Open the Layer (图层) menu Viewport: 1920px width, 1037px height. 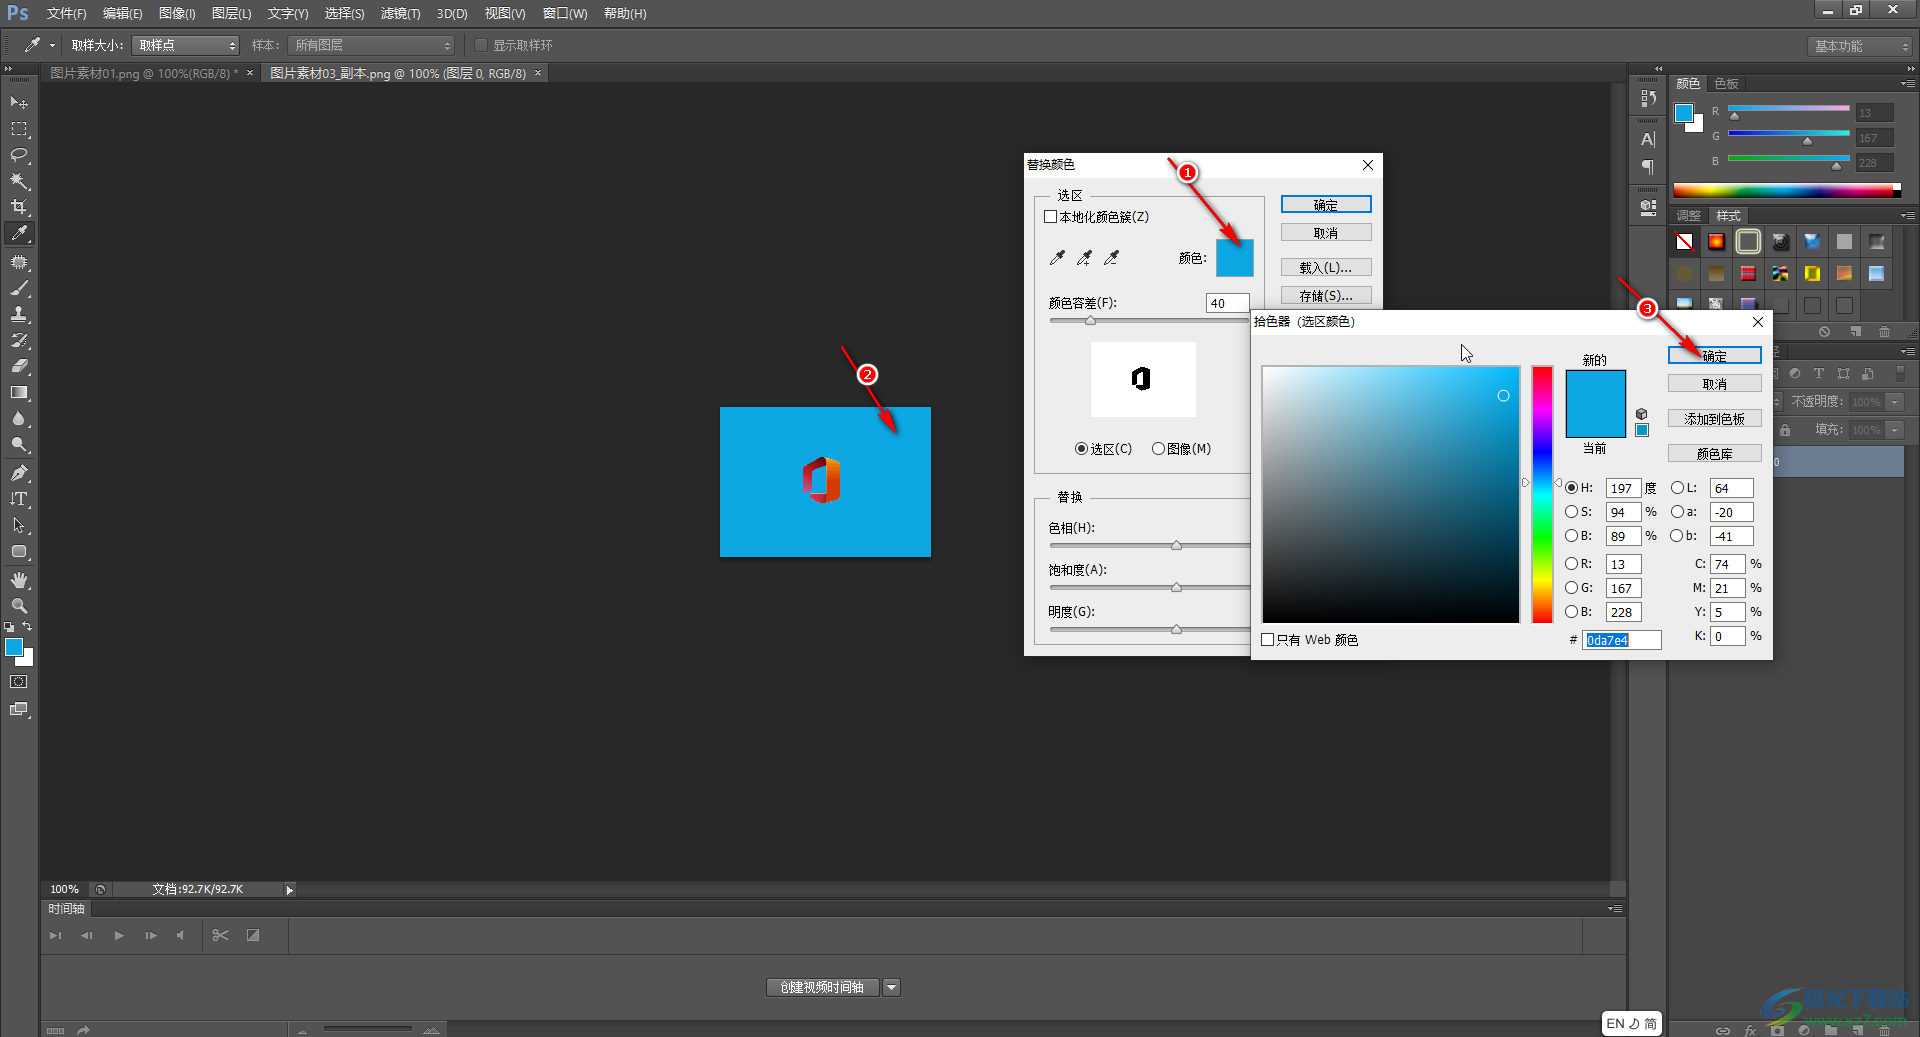tap(232, 14)
